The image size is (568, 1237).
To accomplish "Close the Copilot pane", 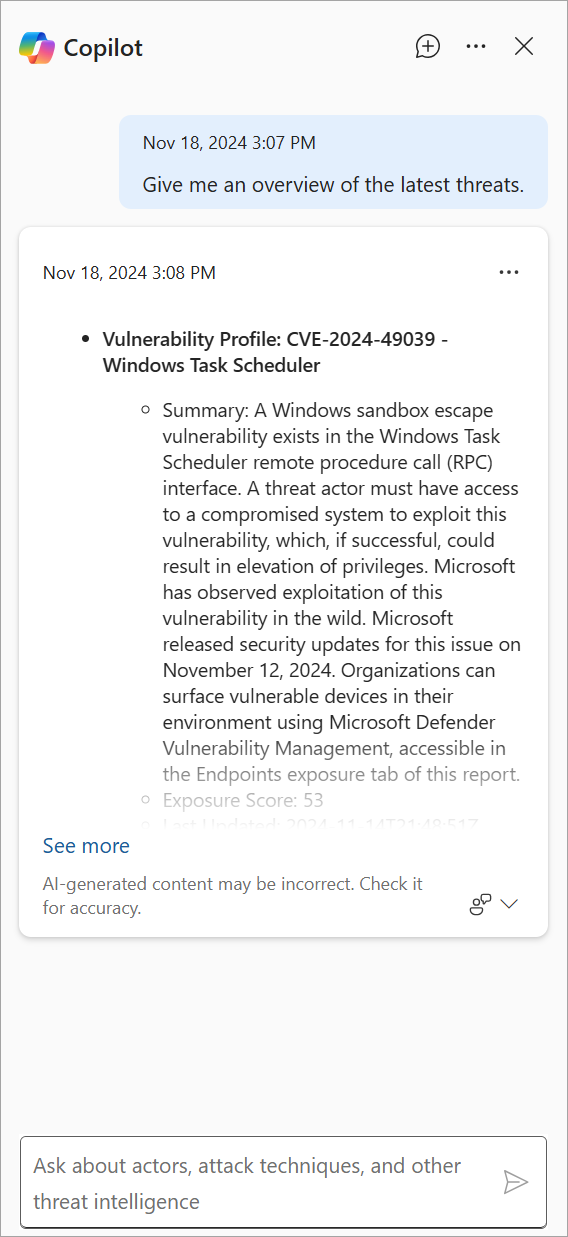I will (524, 46).
